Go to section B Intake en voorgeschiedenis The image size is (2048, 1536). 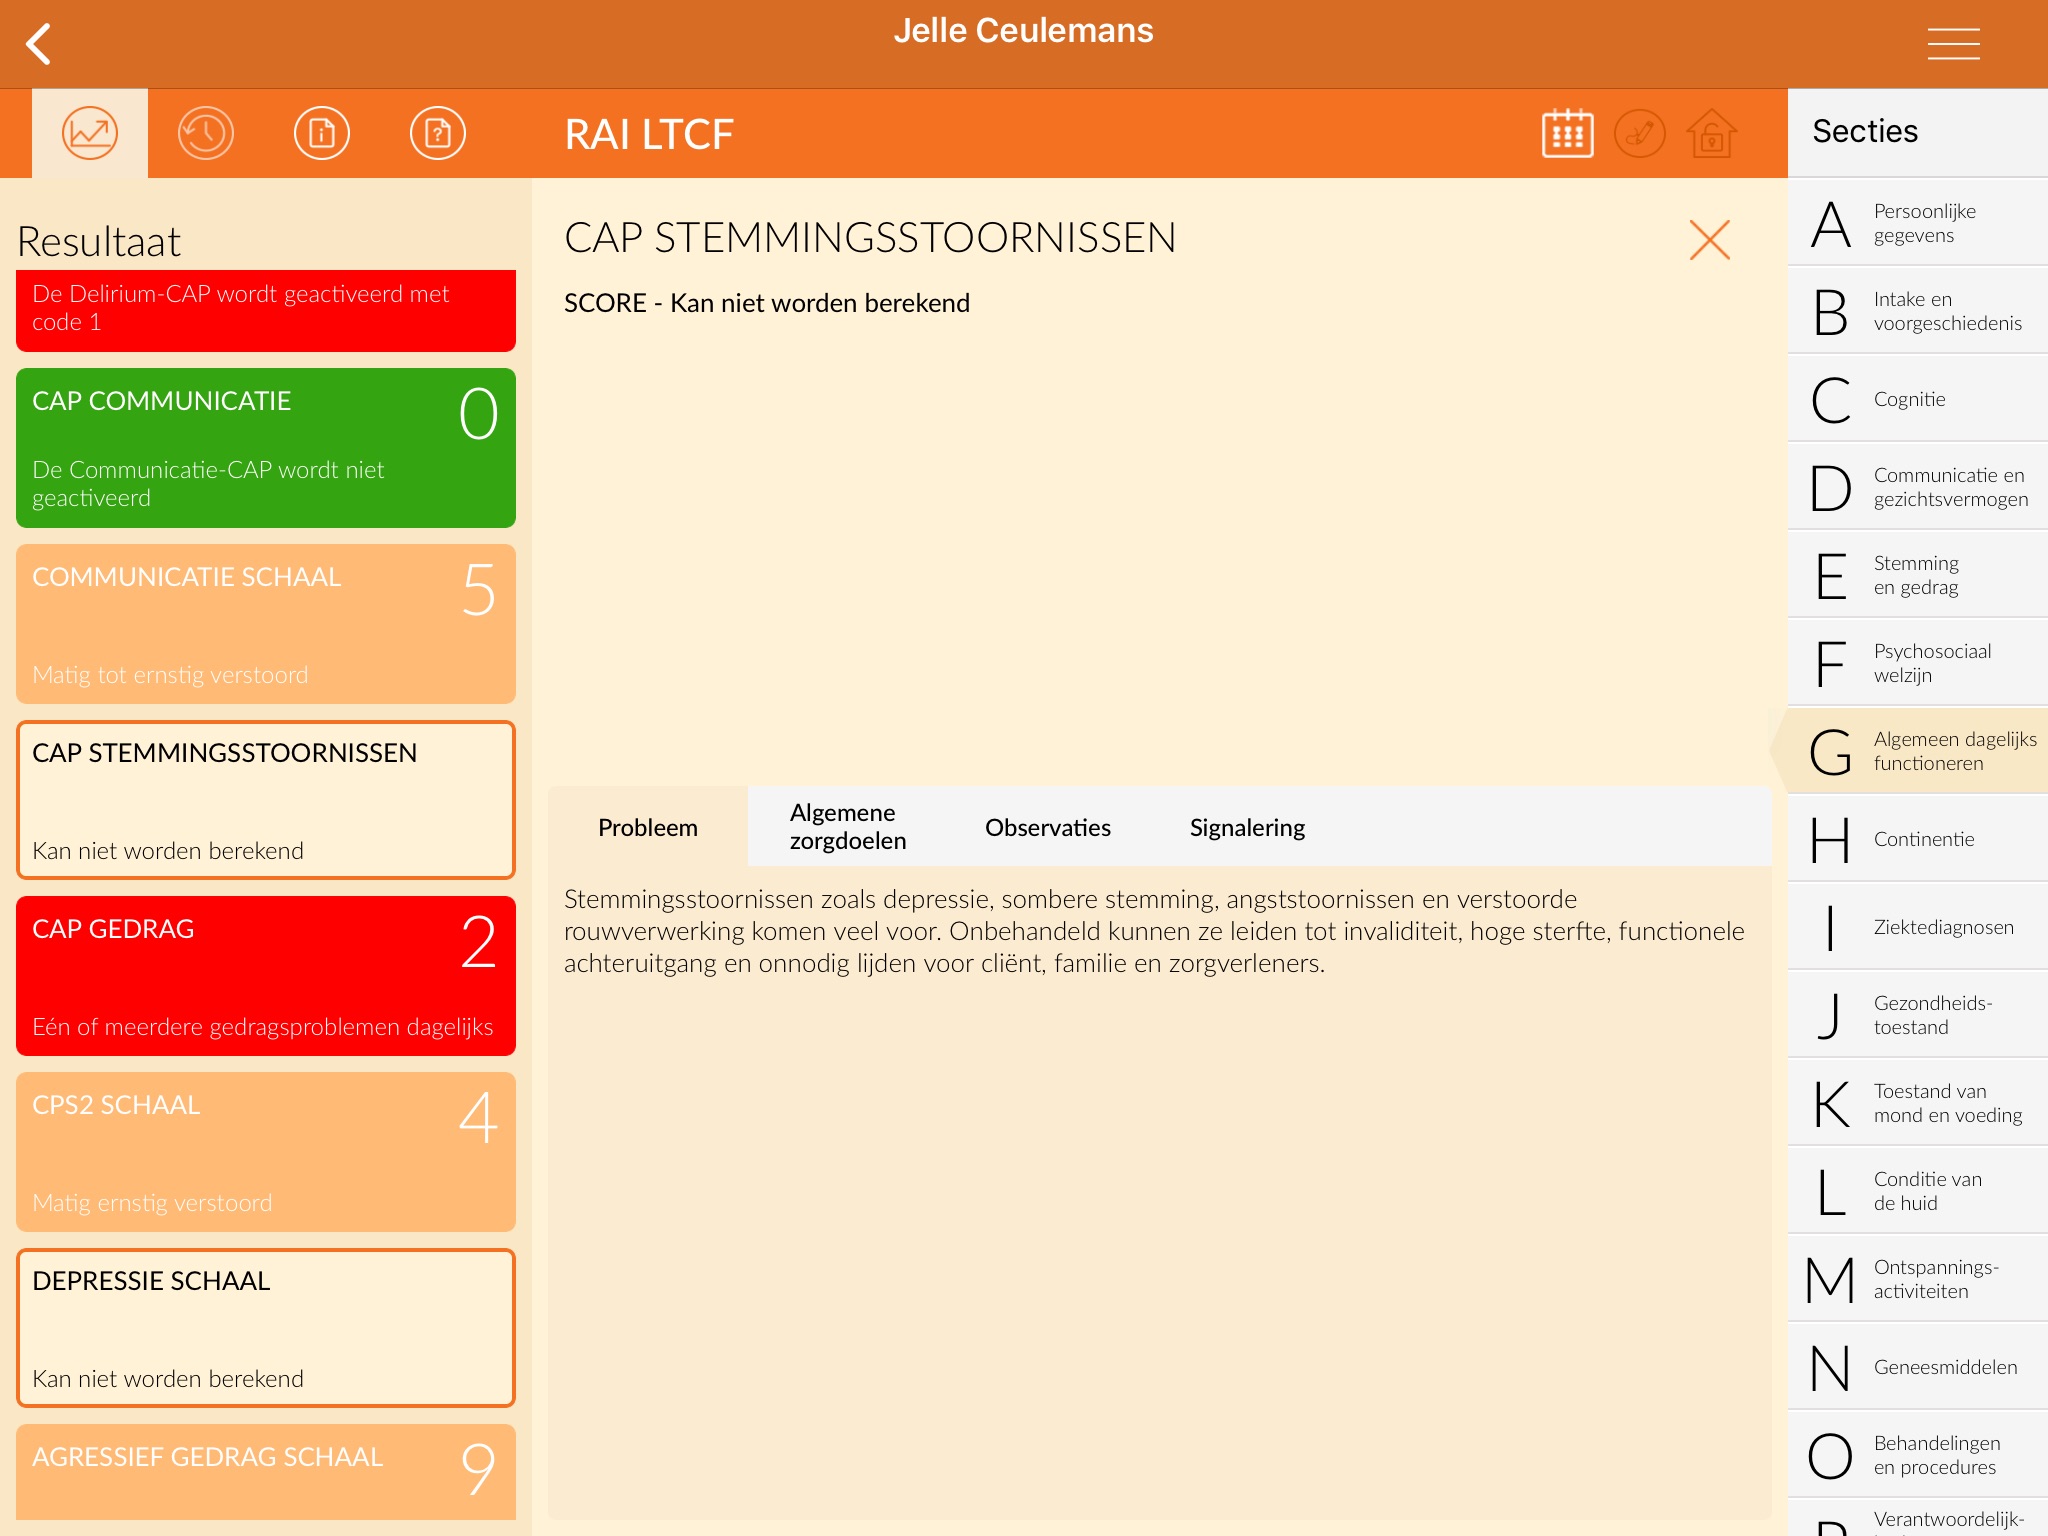[x=1918, y=311]
